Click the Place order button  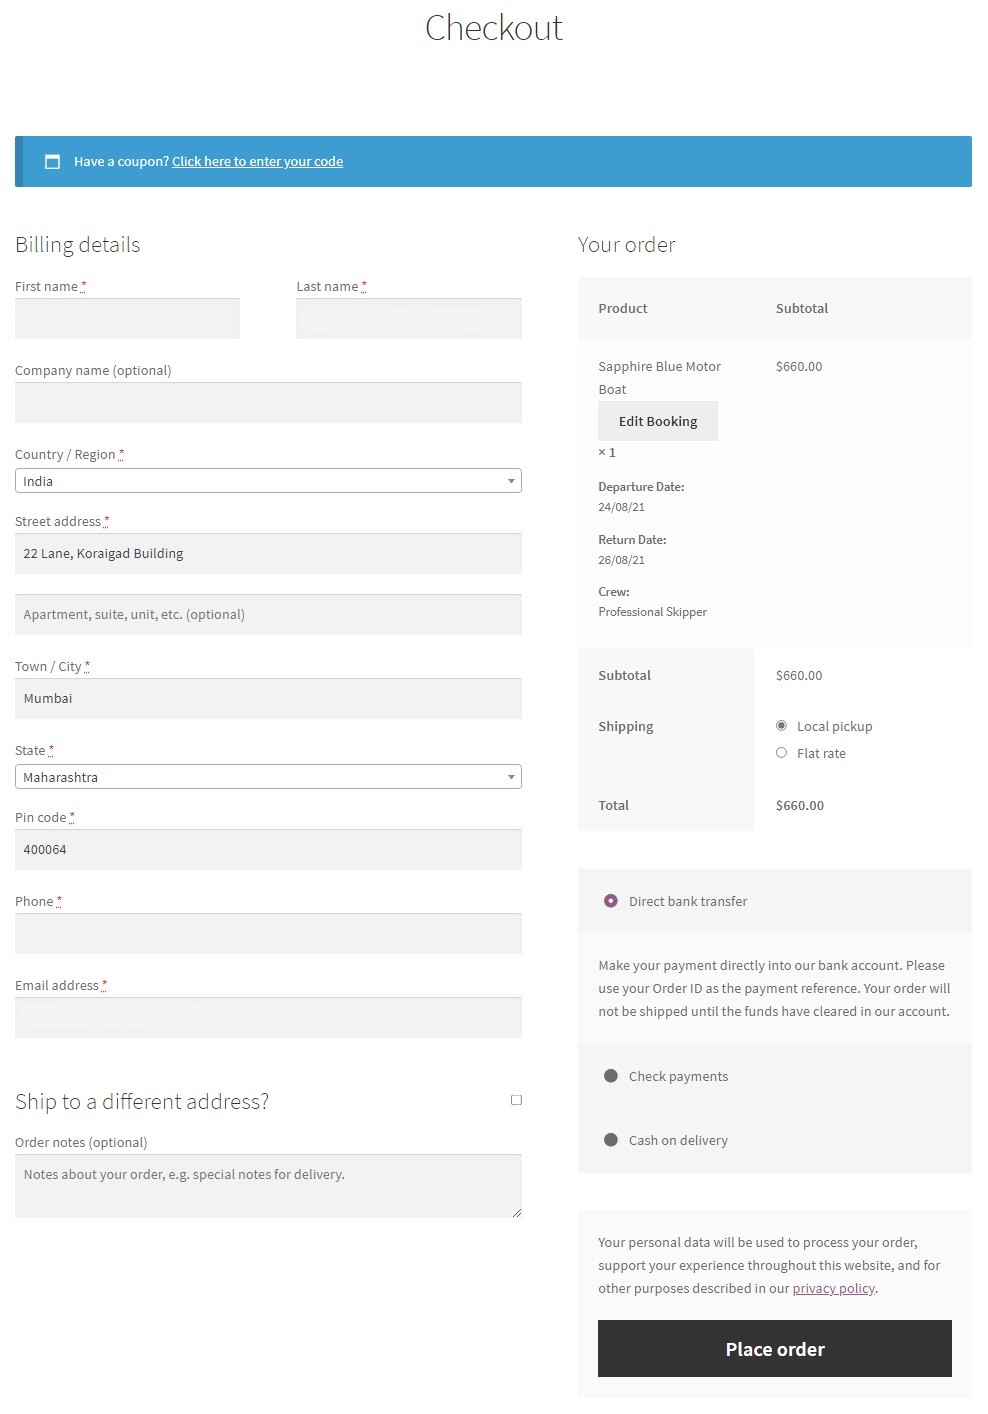[774, 1349]
